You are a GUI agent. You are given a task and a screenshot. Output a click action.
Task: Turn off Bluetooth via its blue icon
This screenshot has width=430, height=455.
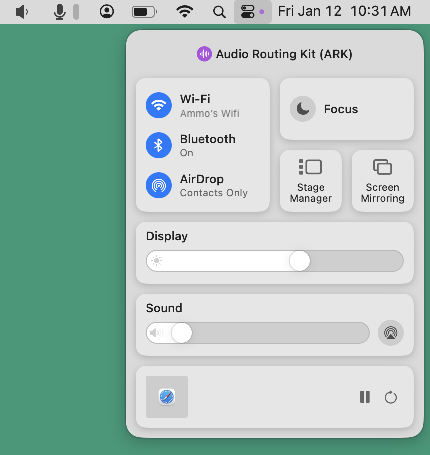point(159,145)
